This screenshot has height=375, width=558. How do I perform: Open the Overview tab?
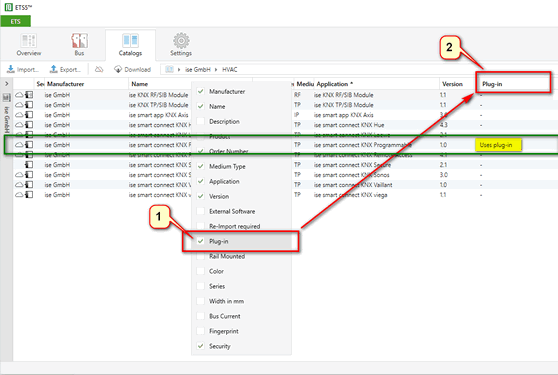tap(28, 45)
